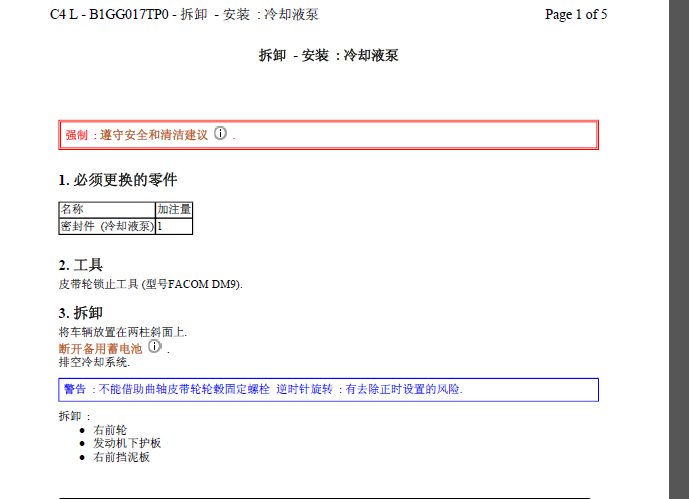Click the heading '1. 必须更换的零件'

118,180
